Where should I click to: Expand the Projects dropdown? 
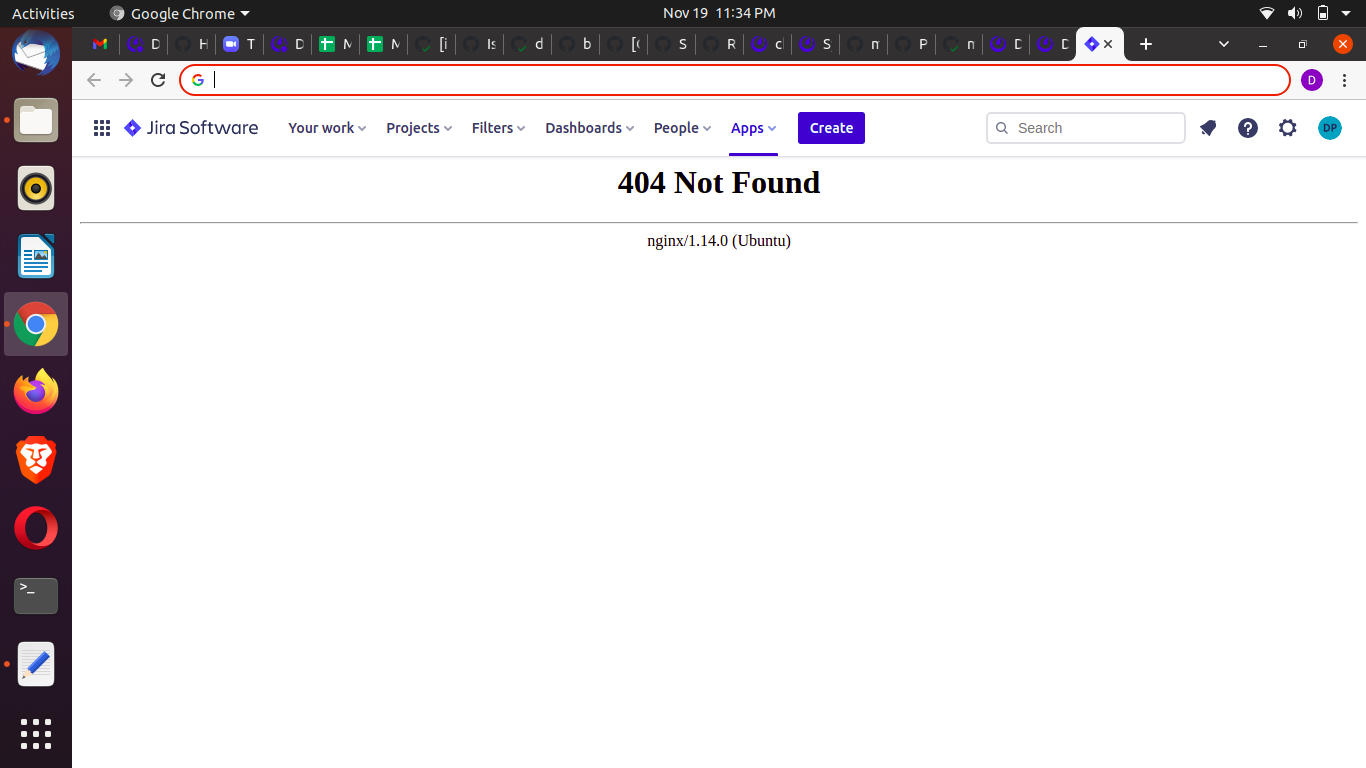point(419,128)
